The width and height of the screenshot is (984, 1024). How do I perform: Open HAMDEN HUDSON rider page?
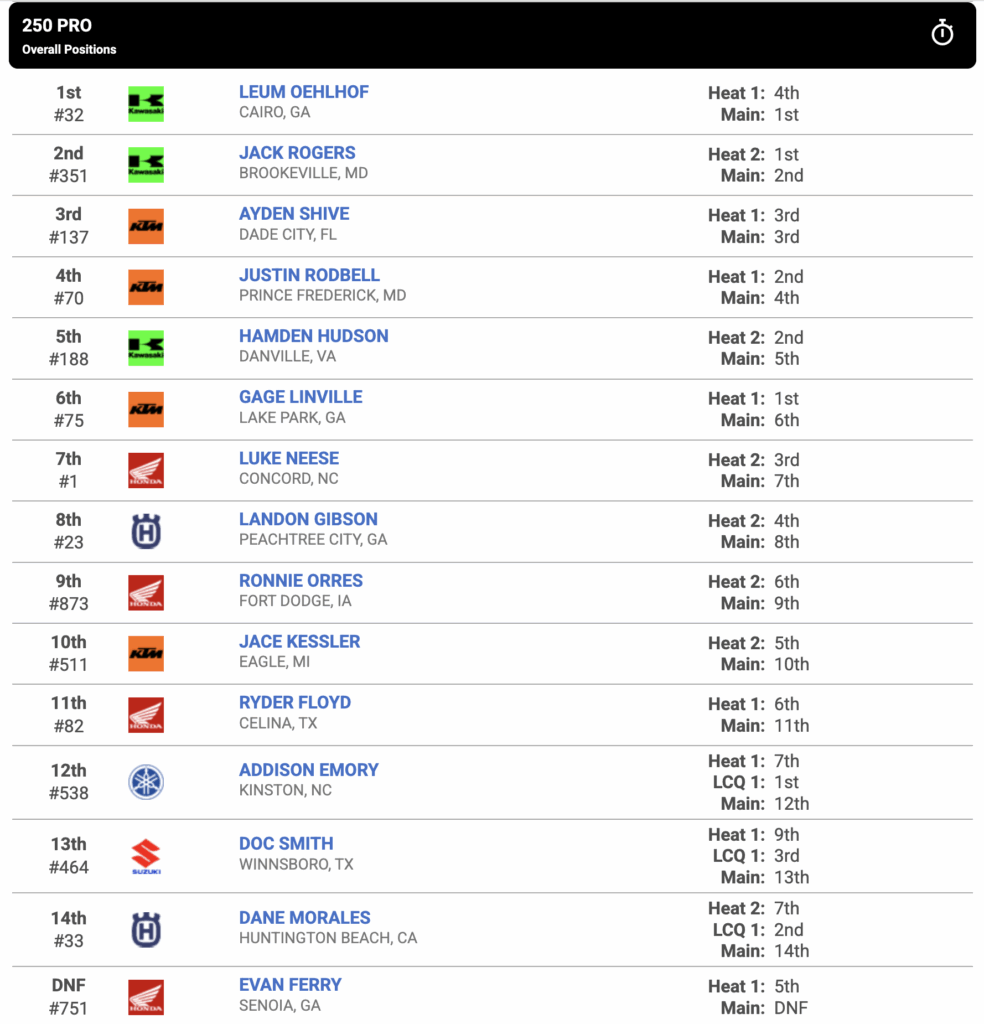[313, 336]
